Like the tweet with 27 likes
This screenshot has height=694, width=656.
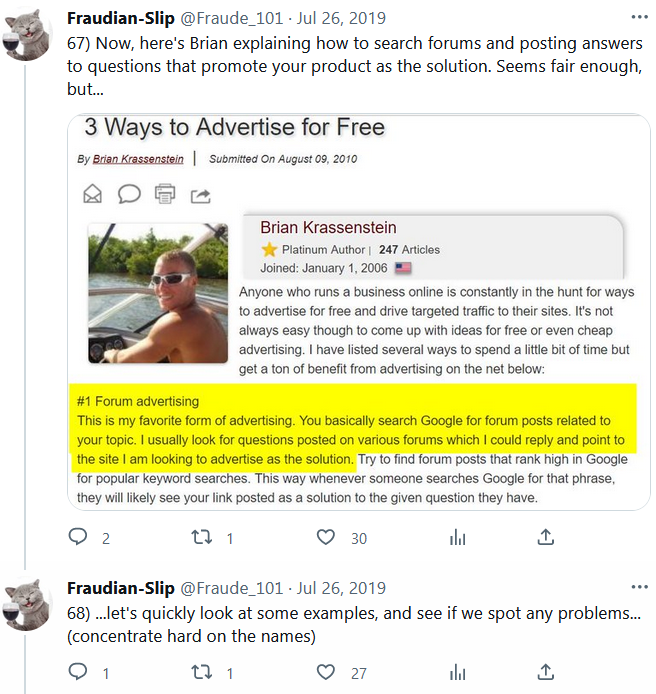pyautogui.click(x=326, y=672)
